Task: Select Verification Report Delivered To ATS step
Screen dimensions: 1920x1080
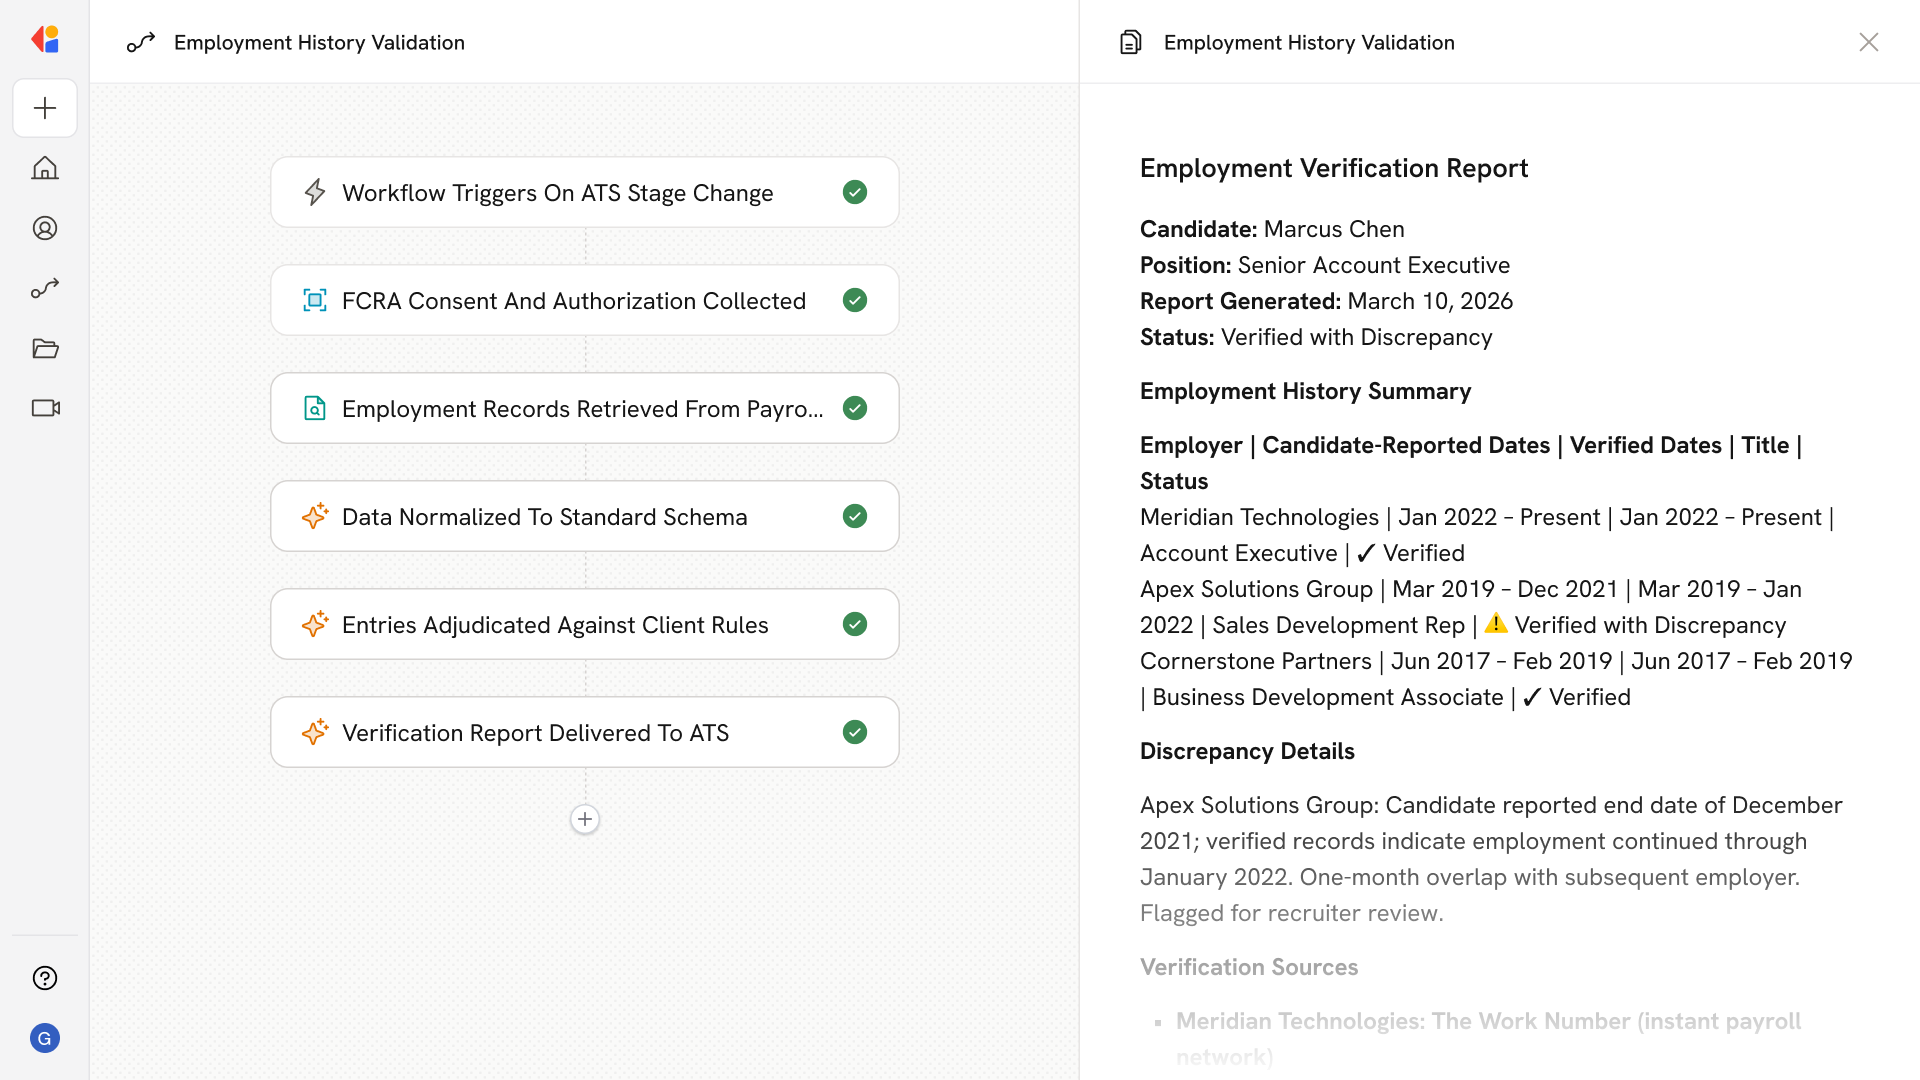Action: click(535, 732)
